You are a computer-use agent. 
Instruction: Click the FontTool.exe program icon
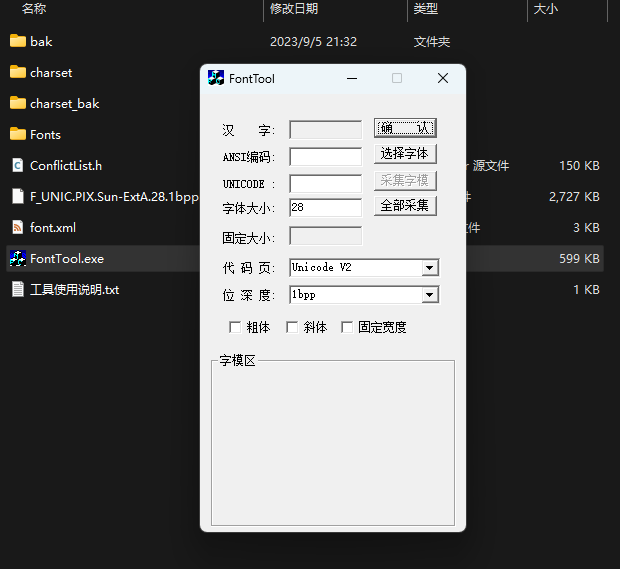pos(17,258)
